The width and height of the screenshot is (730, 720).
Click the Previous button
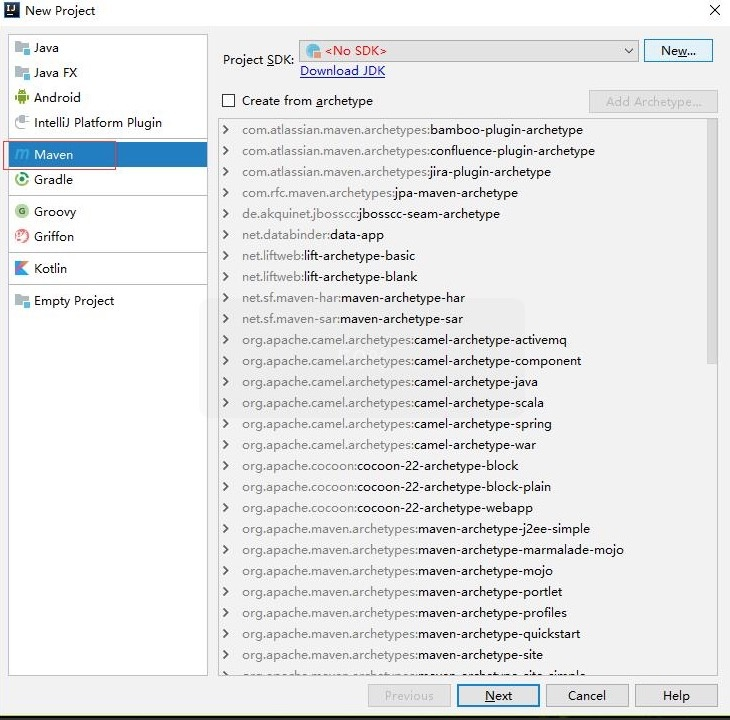coord(409,695)
